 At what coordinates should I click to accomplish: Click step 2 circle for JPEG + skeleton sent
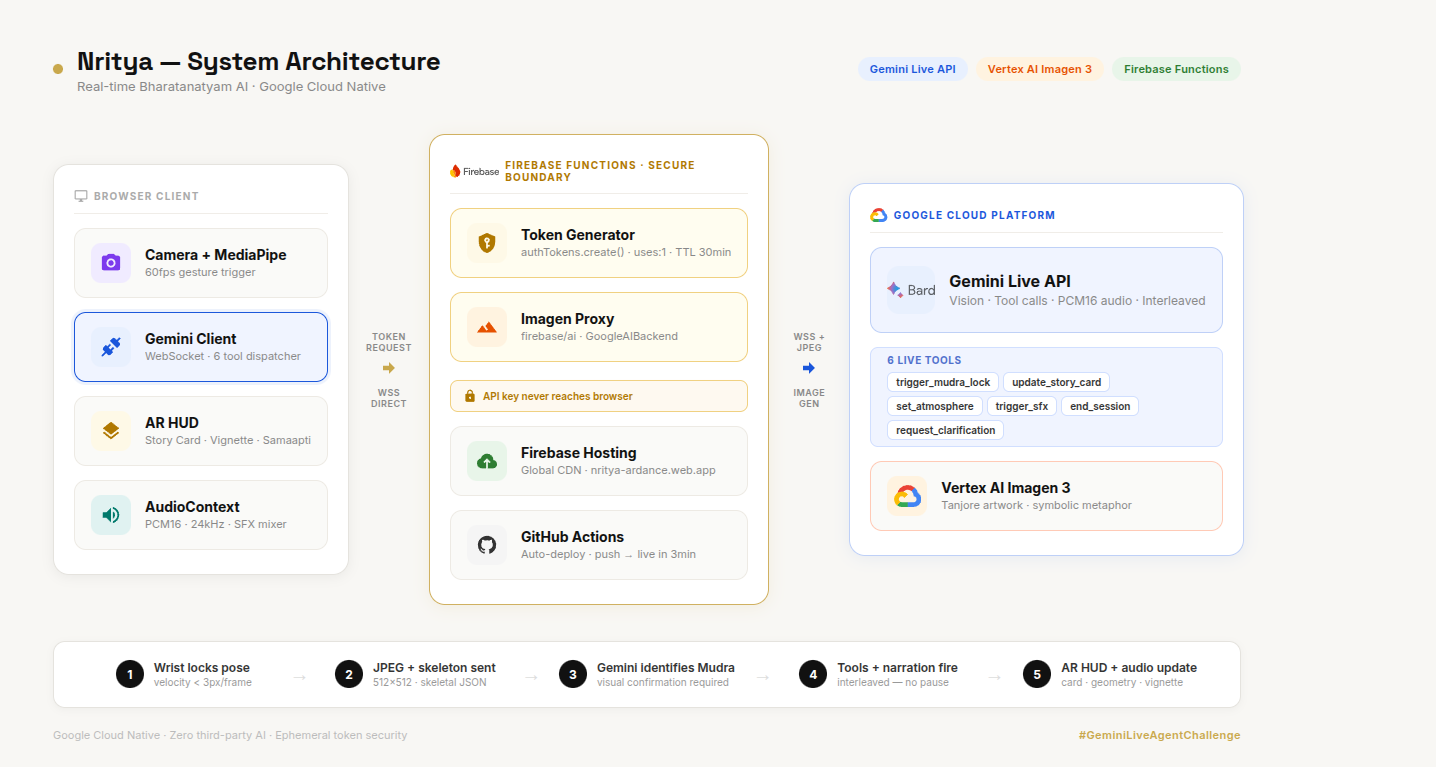349,674
